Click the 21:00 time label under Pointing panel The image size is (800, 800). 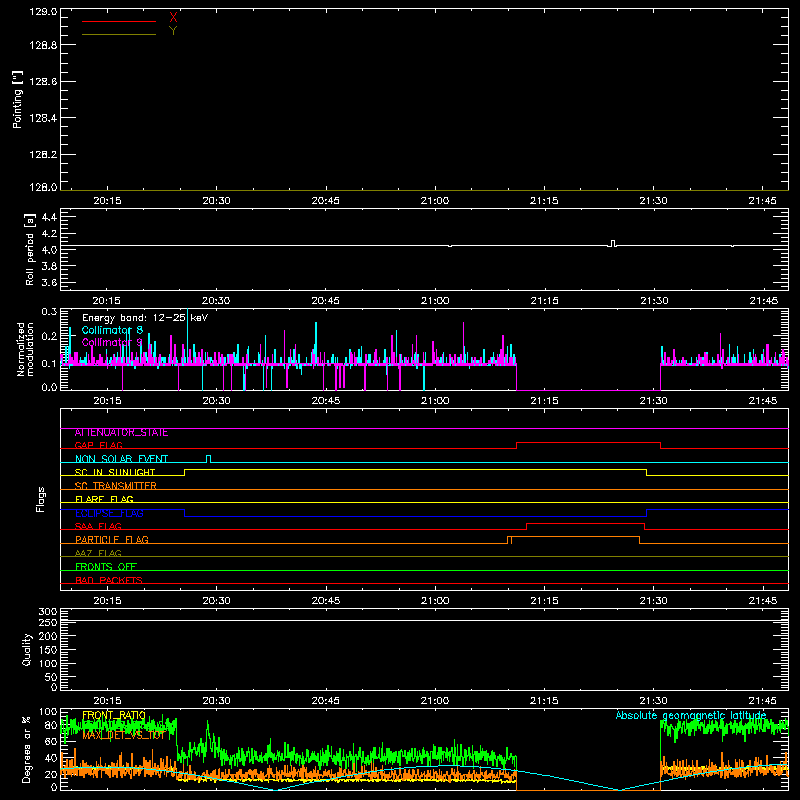(435, 201)
